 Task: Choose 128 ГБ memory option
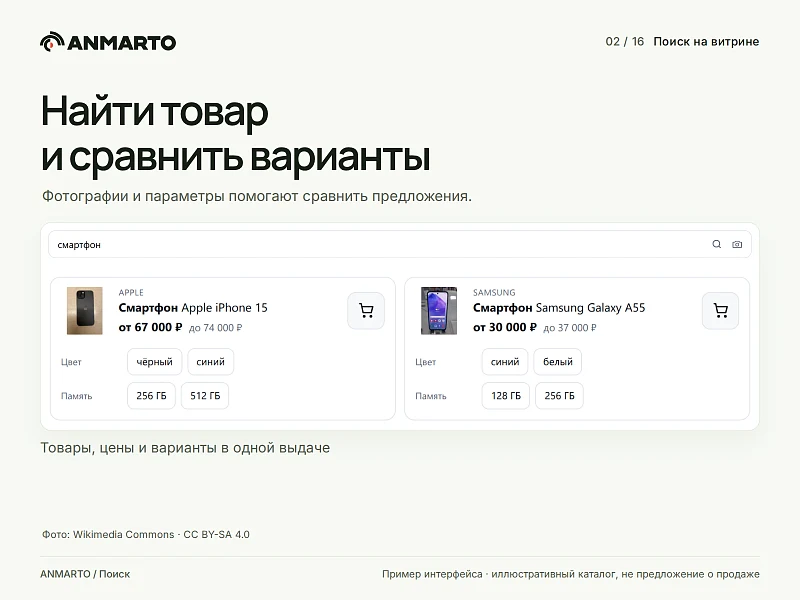tap(506, 395)
